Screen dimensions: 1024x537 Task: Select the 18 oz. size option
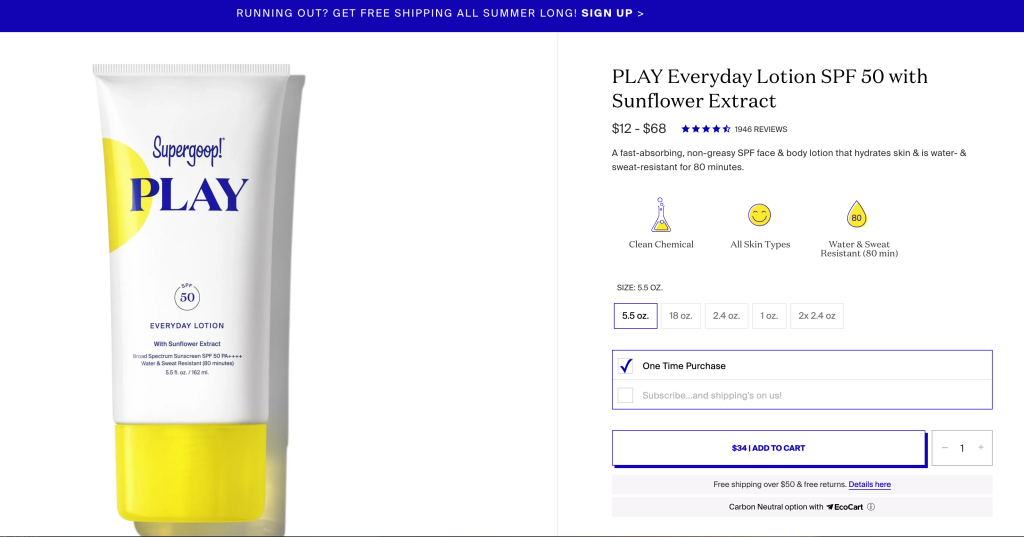(680, 316)
